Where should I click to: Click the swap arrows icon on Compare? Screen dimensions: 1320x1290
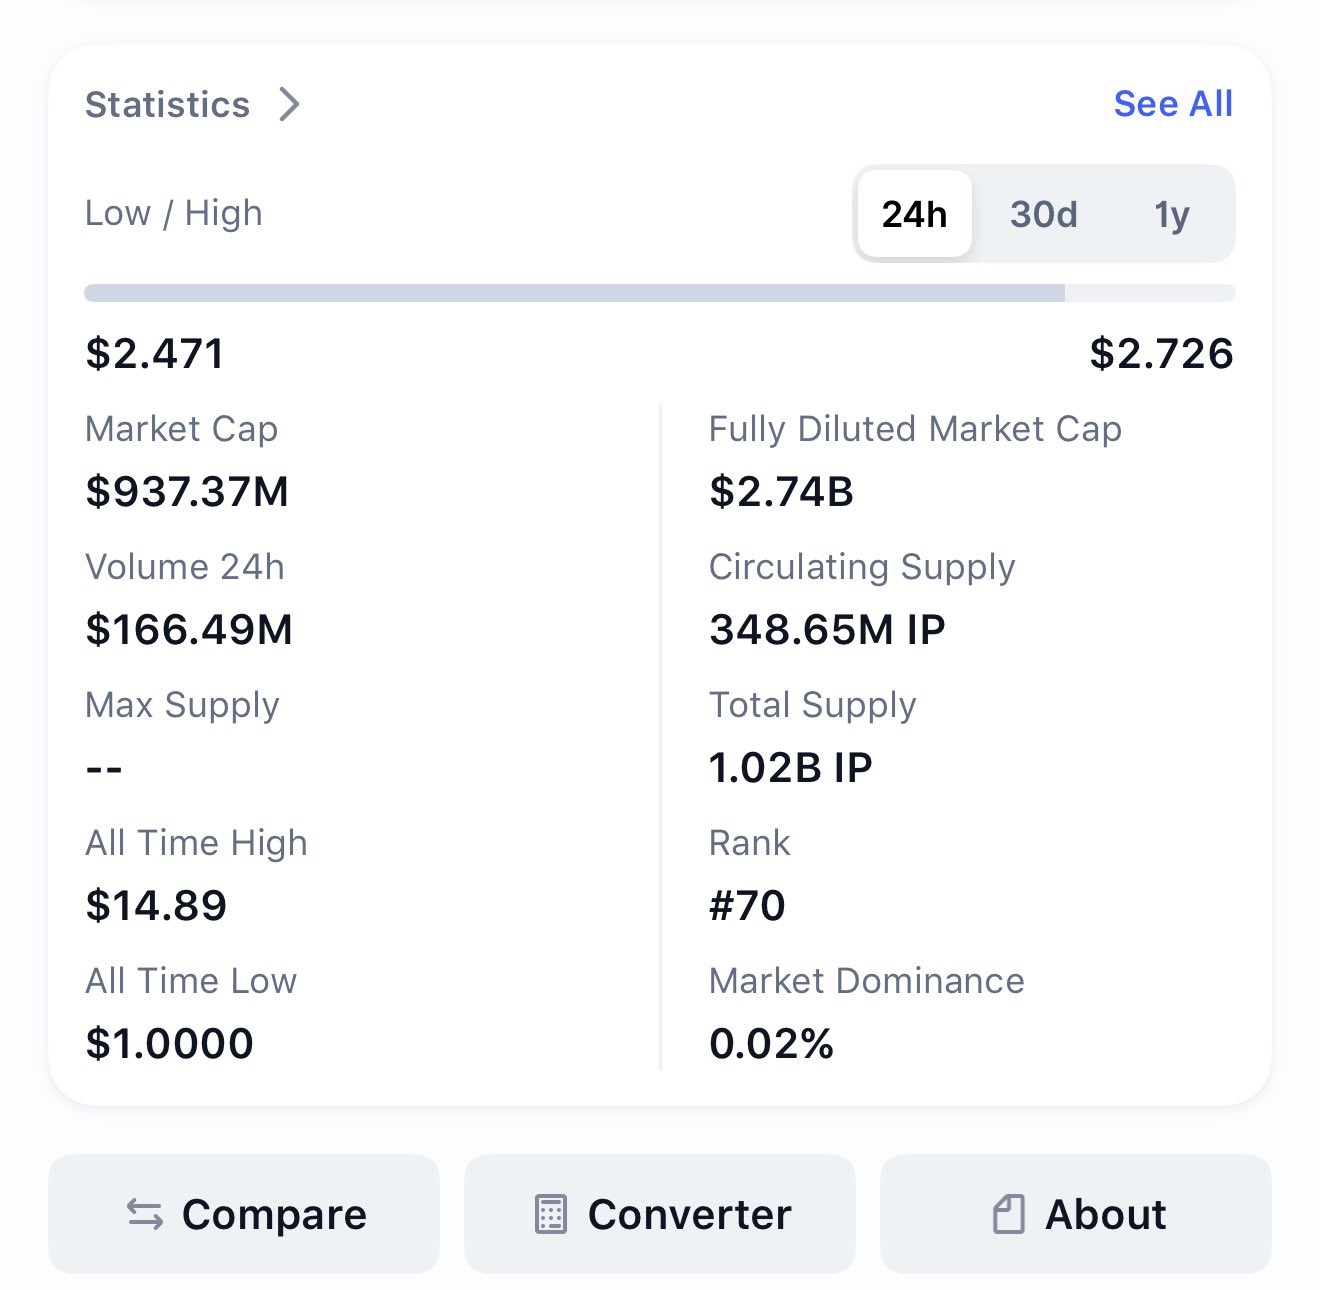point(145,1215)
